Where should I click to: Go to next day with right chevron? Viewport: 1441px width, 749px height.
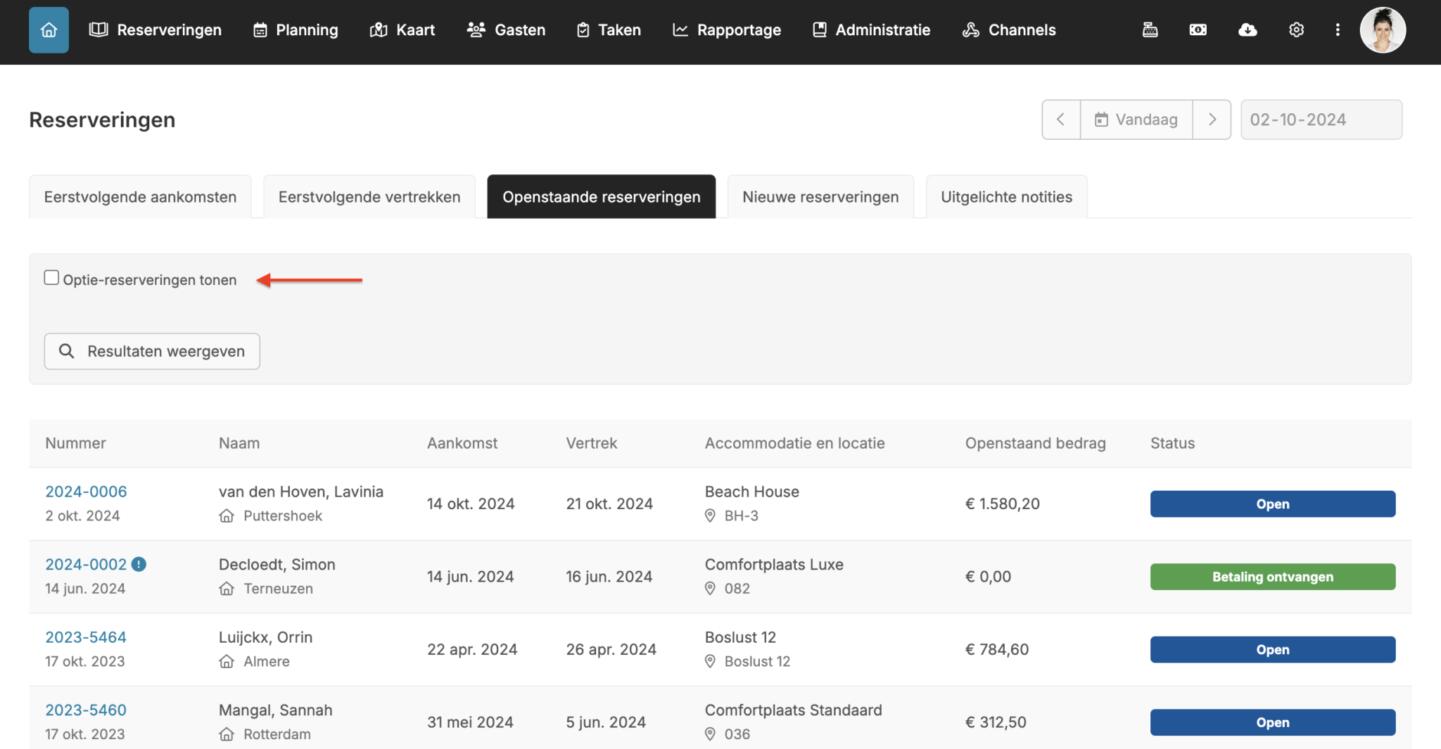coord(1212,120)
